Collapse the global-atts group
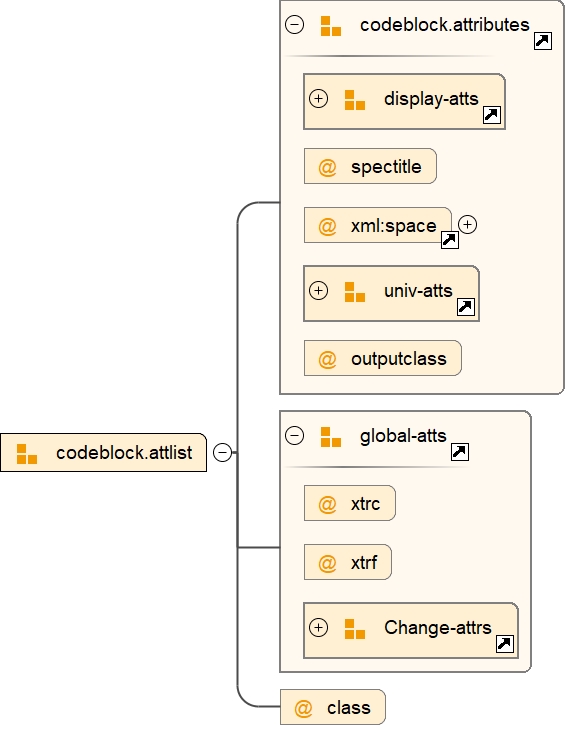566x733 pixels. click(294, 436)
